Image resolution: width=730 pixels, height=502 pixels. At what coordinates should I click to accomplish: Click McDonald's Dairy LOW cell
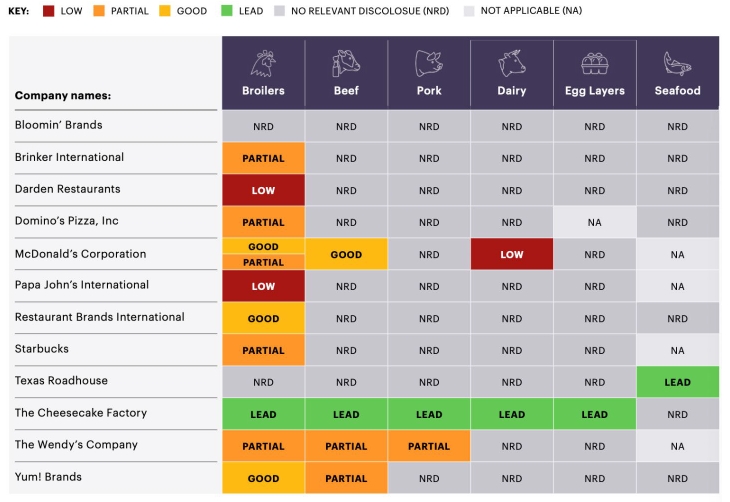(512, 254)
